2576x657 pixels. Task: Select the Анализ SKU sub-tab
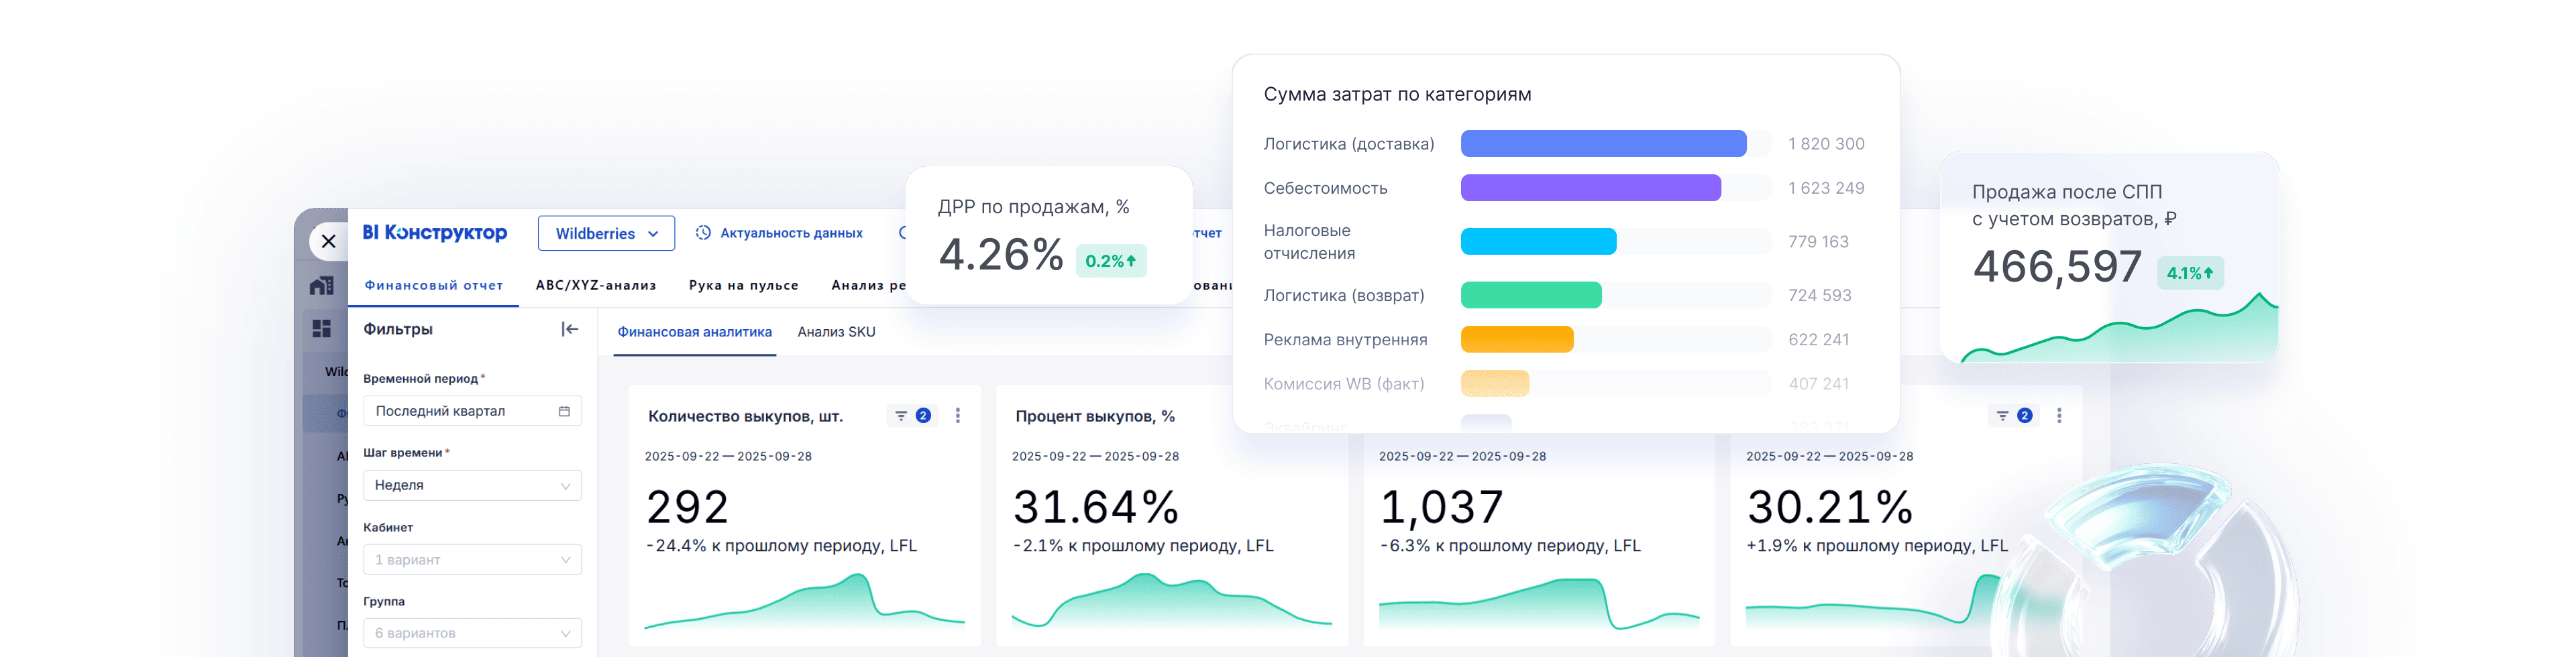tap(836, 332)
